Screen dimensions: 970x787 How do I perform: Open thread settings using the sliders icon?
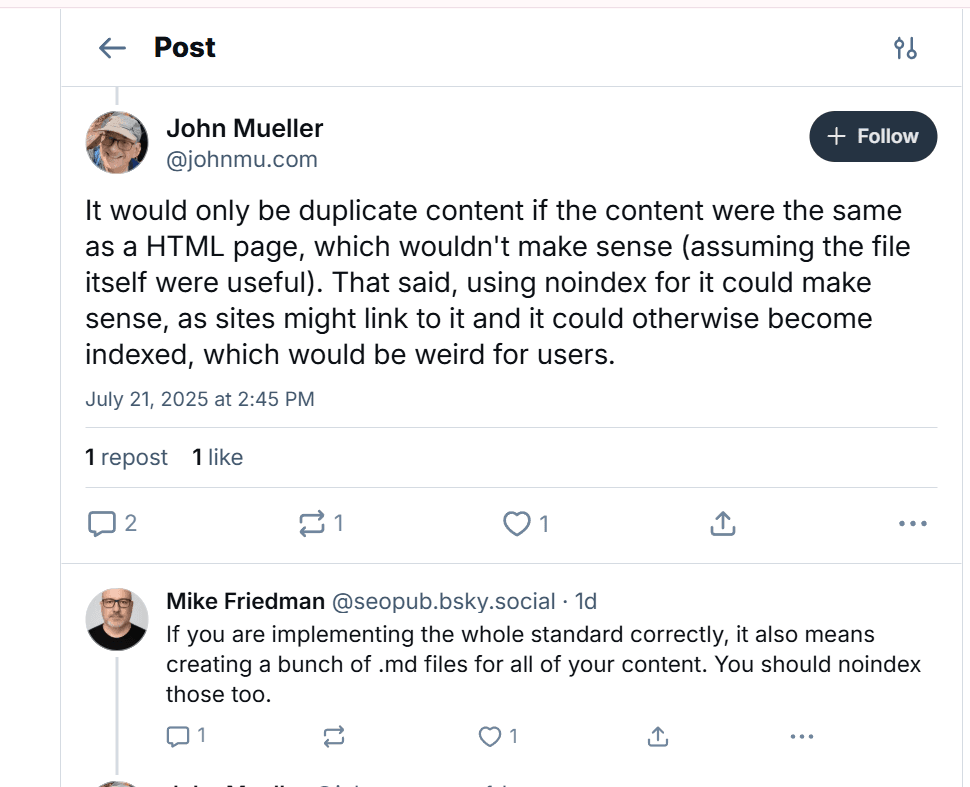click(x=904, y=47)
